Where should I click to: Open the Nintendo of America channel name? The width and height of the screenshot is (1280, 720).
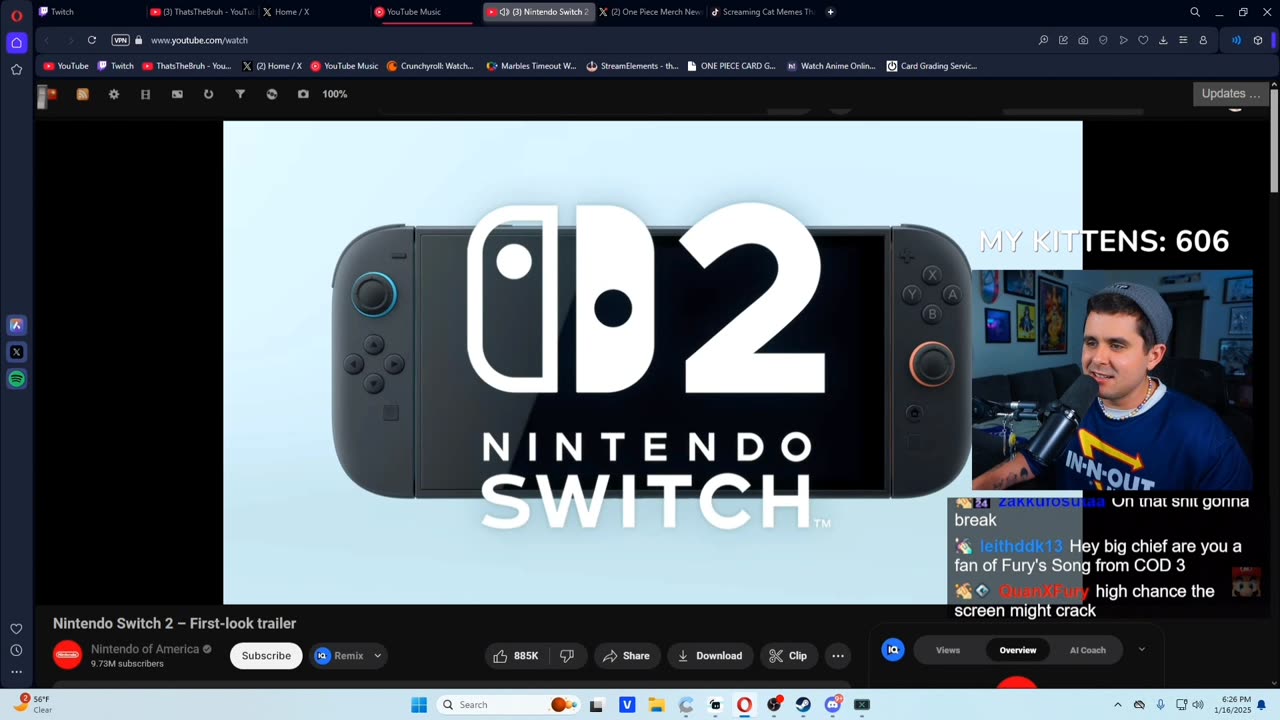click(145, 649)
